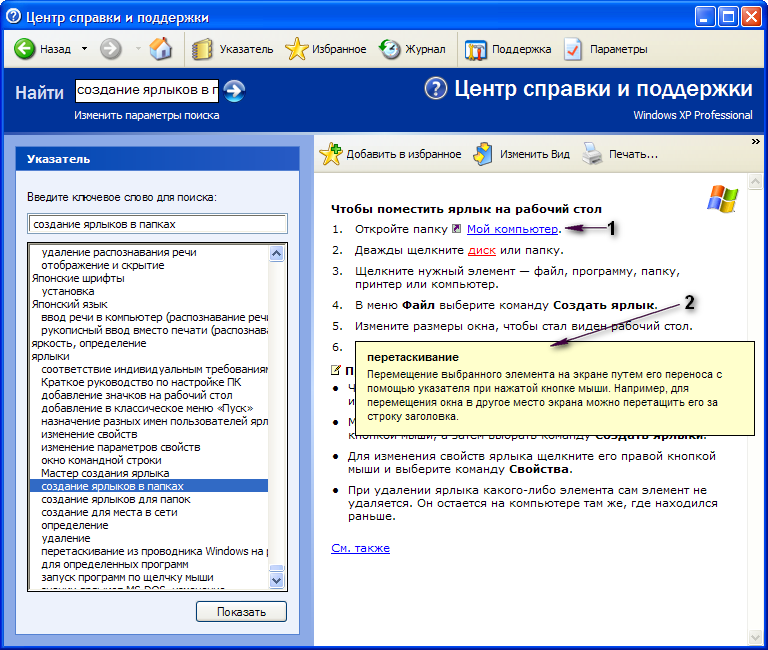This screenshot has width=768, height=650.
Task: Select index entry отображение и скрытие
Action: (103, 265)
